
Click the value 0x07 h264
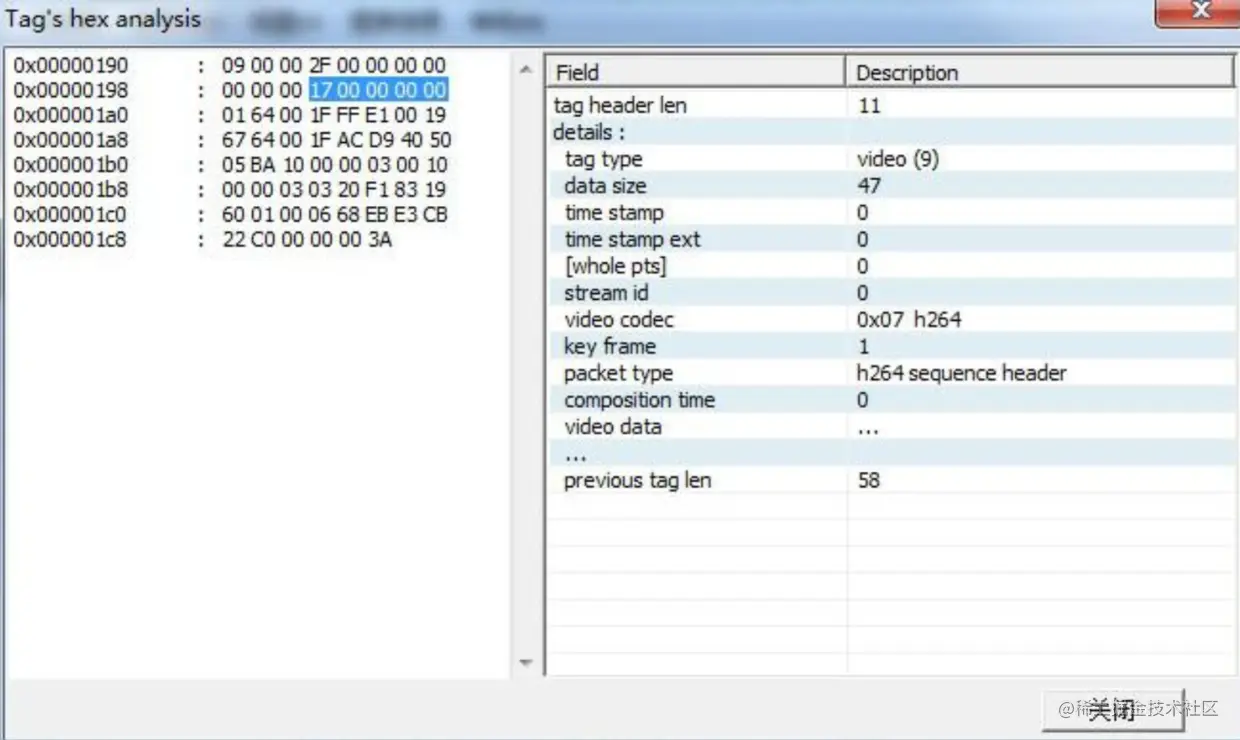click(x=909, y=320)
